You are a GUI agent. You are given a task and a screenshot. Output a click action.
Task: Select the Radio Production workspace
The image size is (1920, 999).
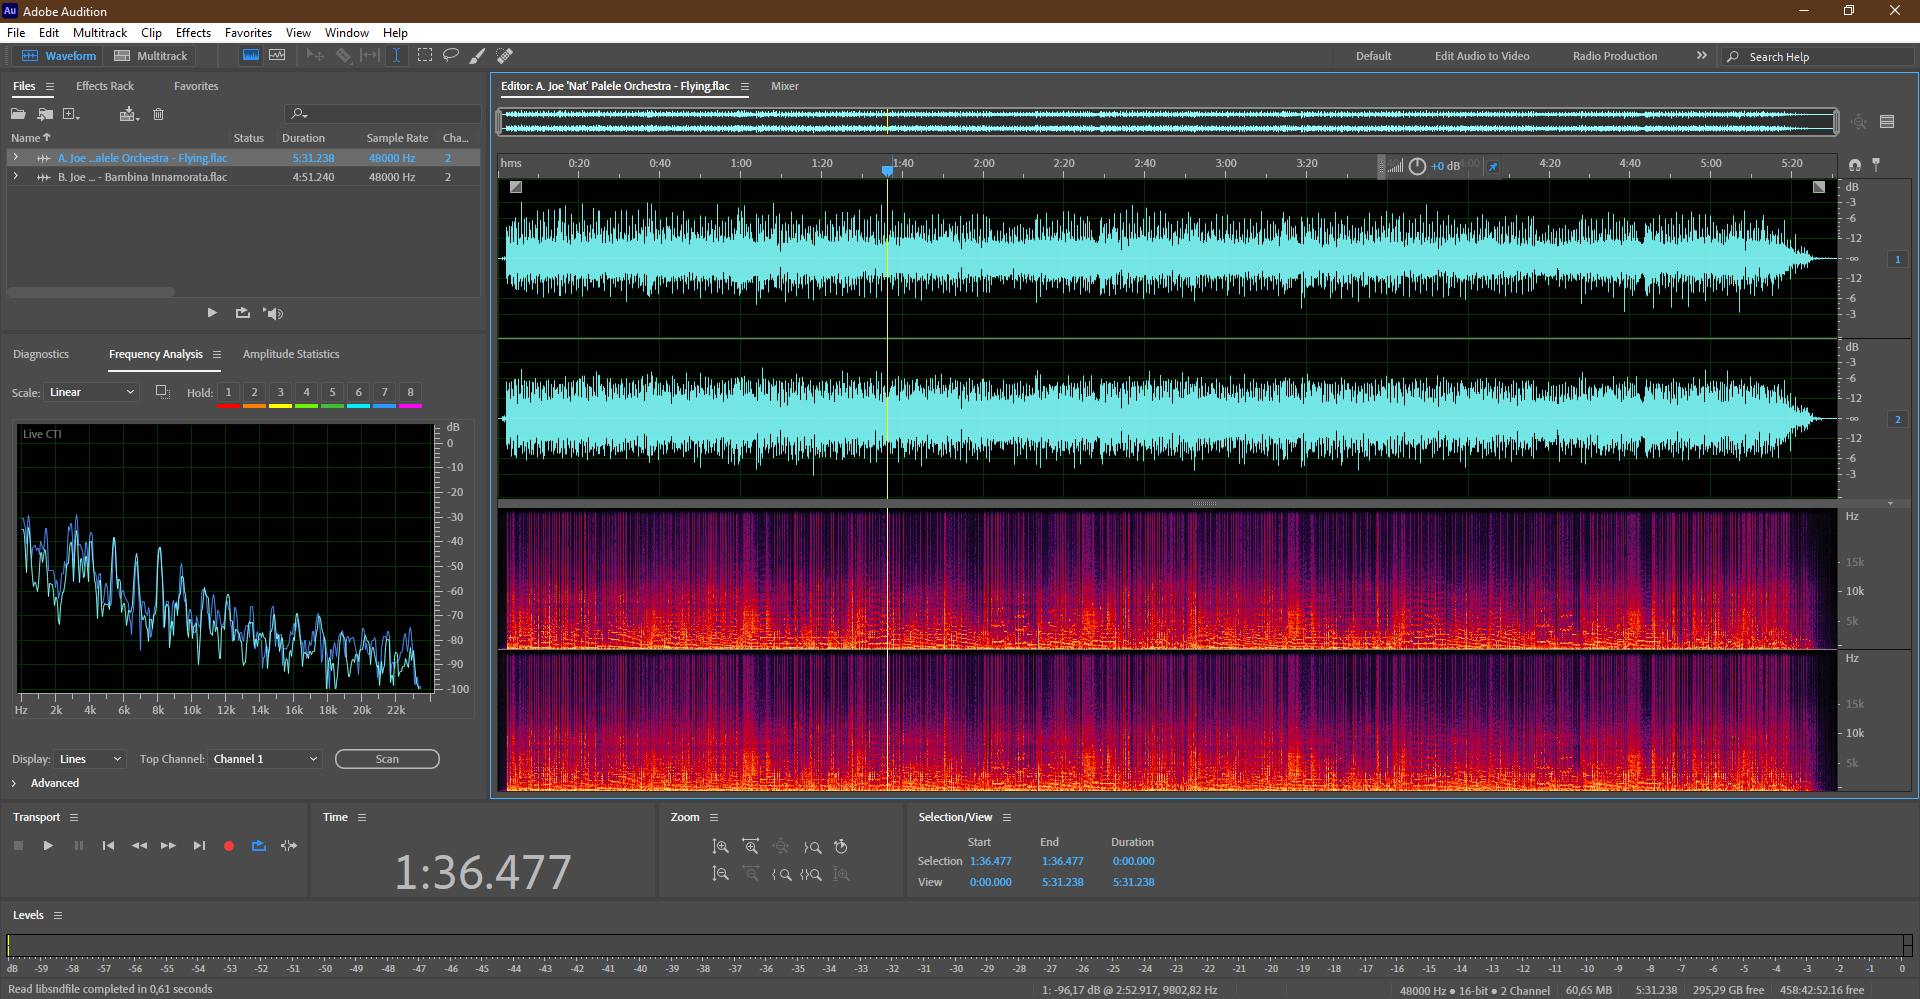pos(1614,56)
